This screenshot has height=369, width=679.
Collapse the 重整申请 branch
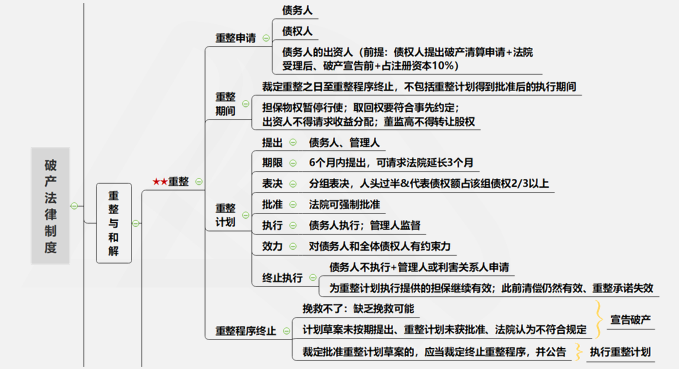click(266, 38)
